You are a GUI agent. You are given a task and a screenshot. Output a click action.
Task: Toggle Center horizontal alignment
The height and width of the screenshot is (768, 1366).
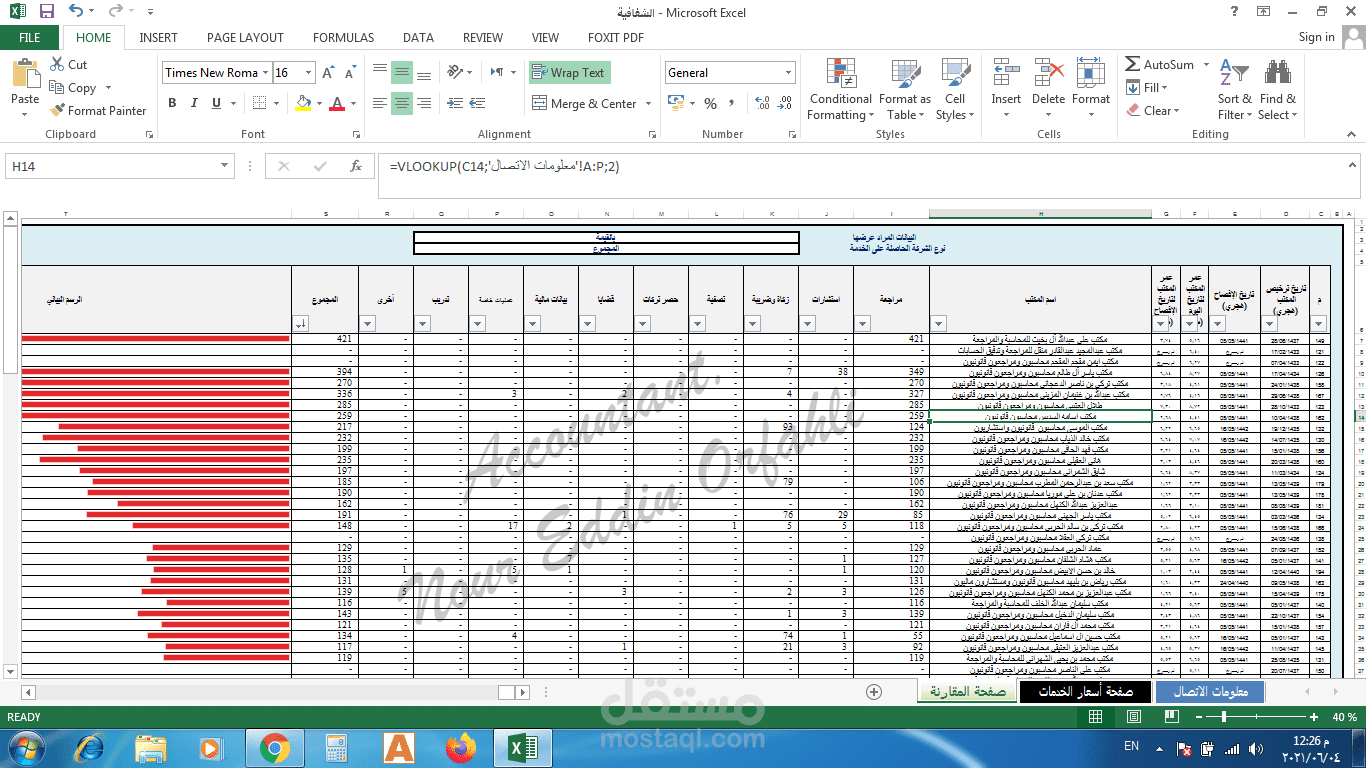401,103
